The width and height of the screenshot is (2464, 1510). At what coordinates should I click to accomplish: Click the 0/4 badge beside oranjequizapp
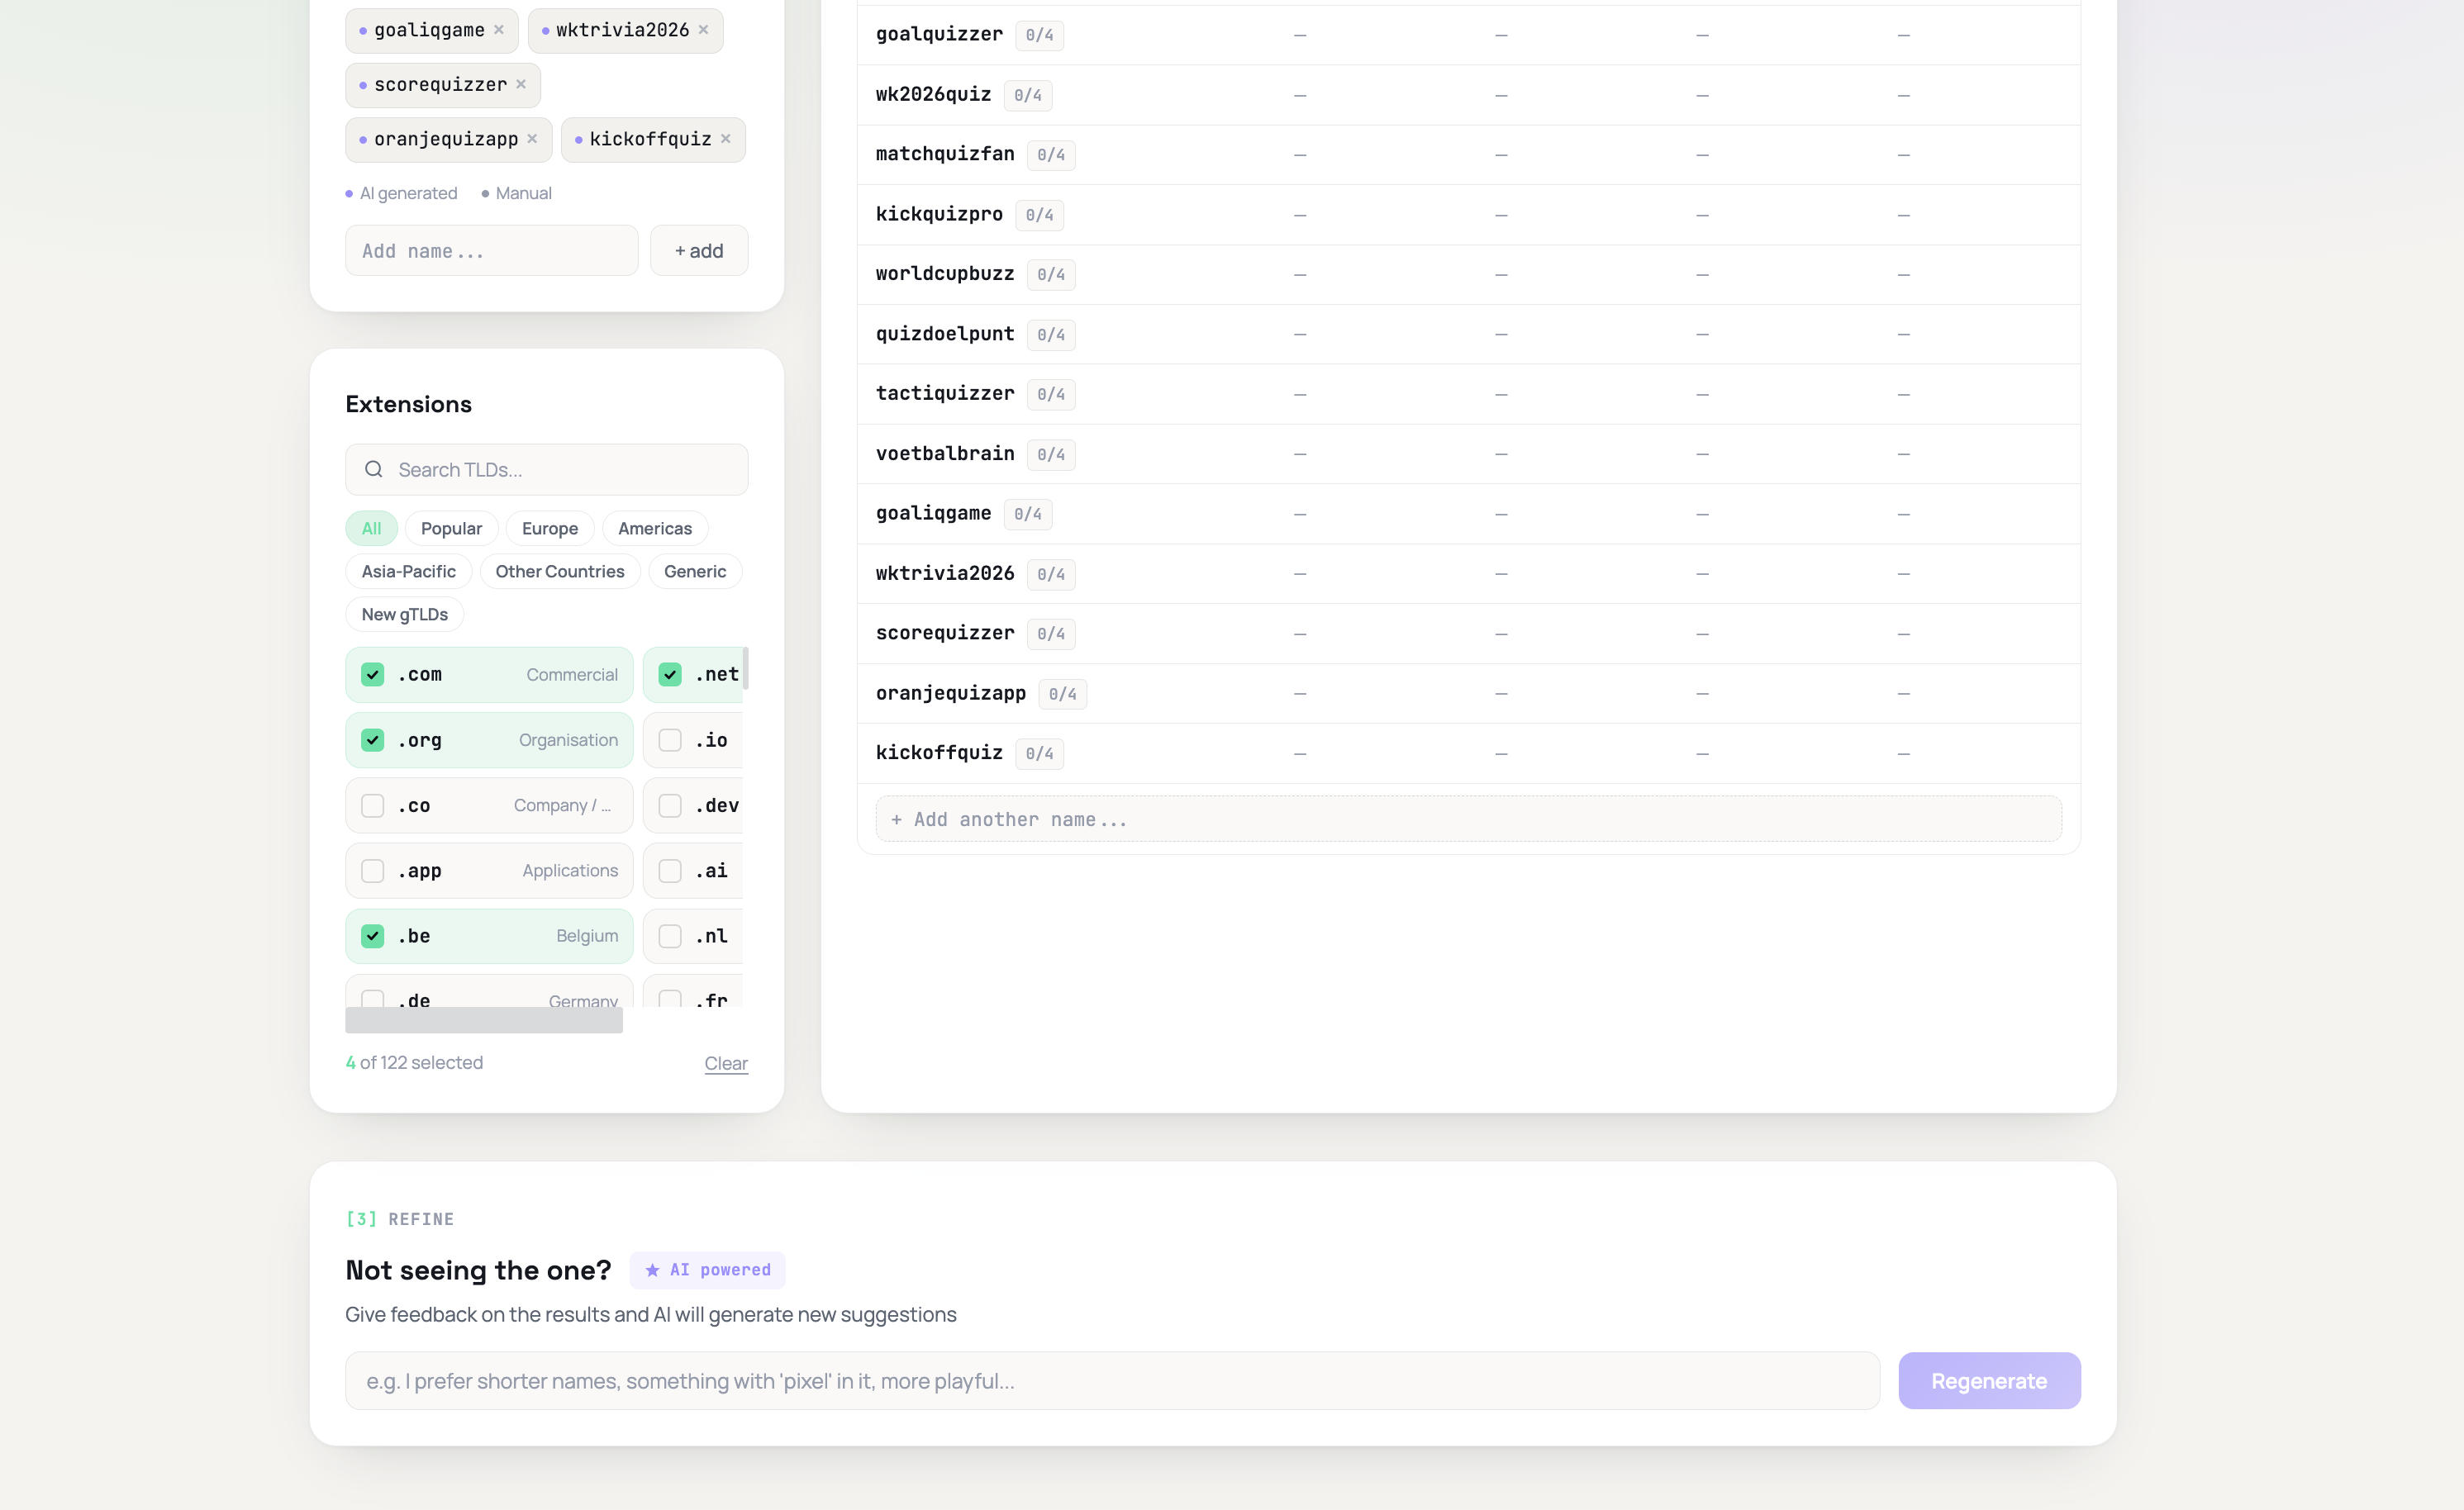pyautogui.click(x=1062, y=694)
